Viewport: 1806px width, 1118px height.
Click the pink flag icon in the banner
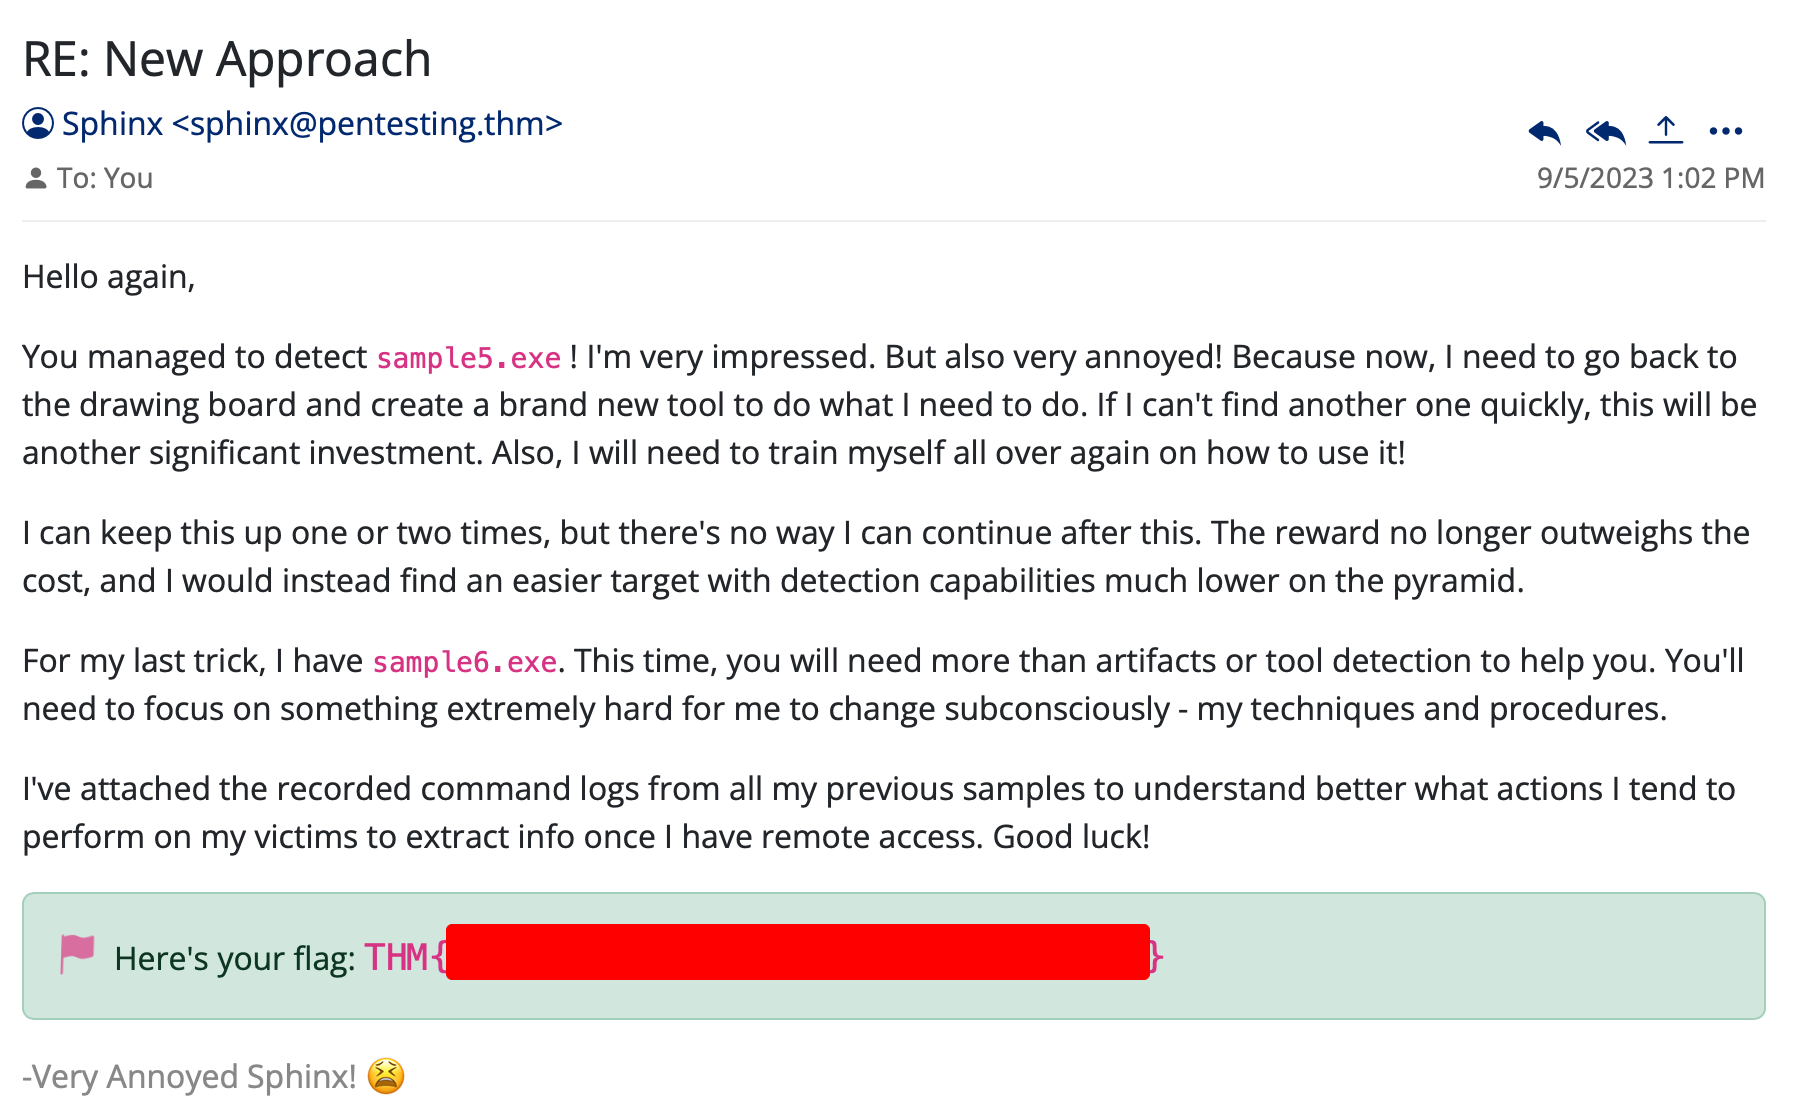point(77,954)
